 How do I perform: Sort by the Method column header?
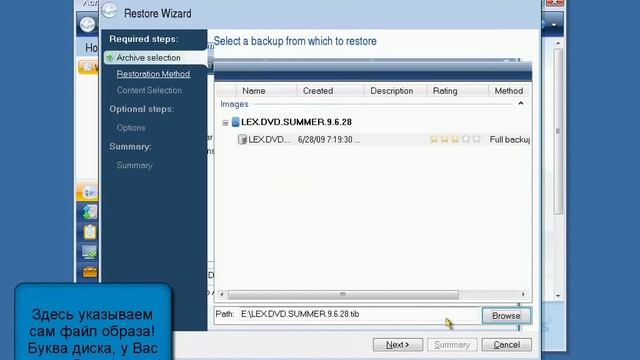509,91
